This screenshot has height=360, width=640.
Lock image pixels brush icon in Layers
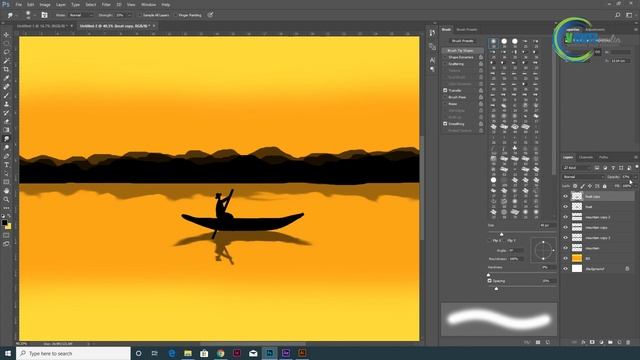[582, 186]
